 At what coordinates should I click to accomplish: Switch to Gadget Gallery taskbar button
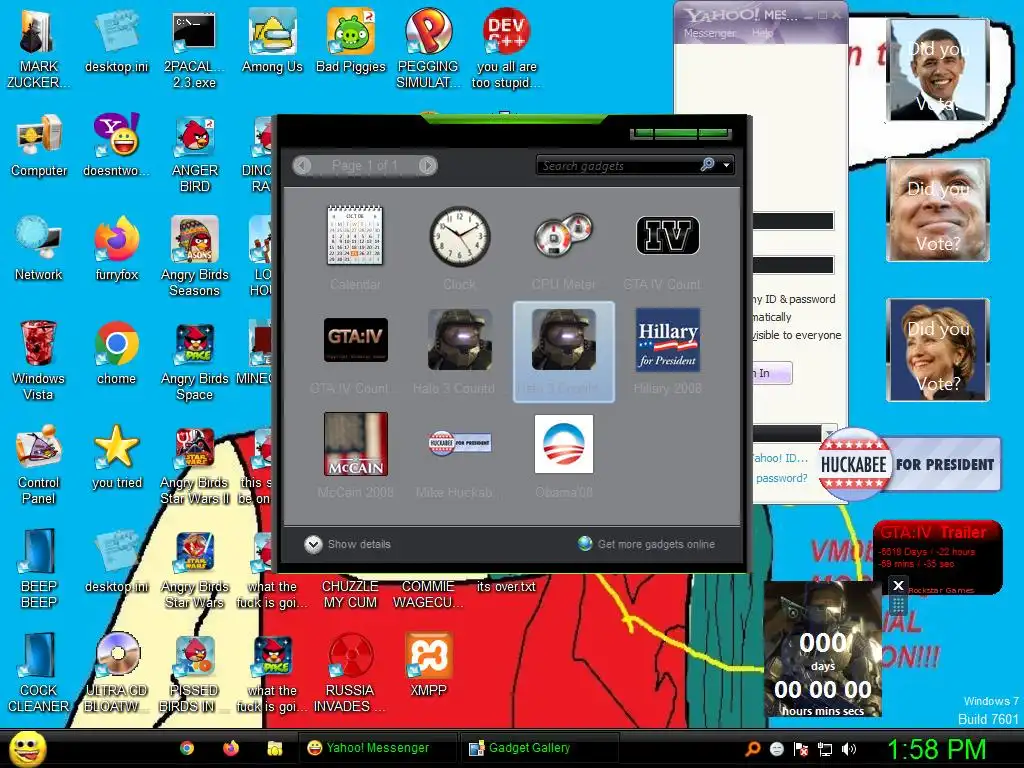539,748
